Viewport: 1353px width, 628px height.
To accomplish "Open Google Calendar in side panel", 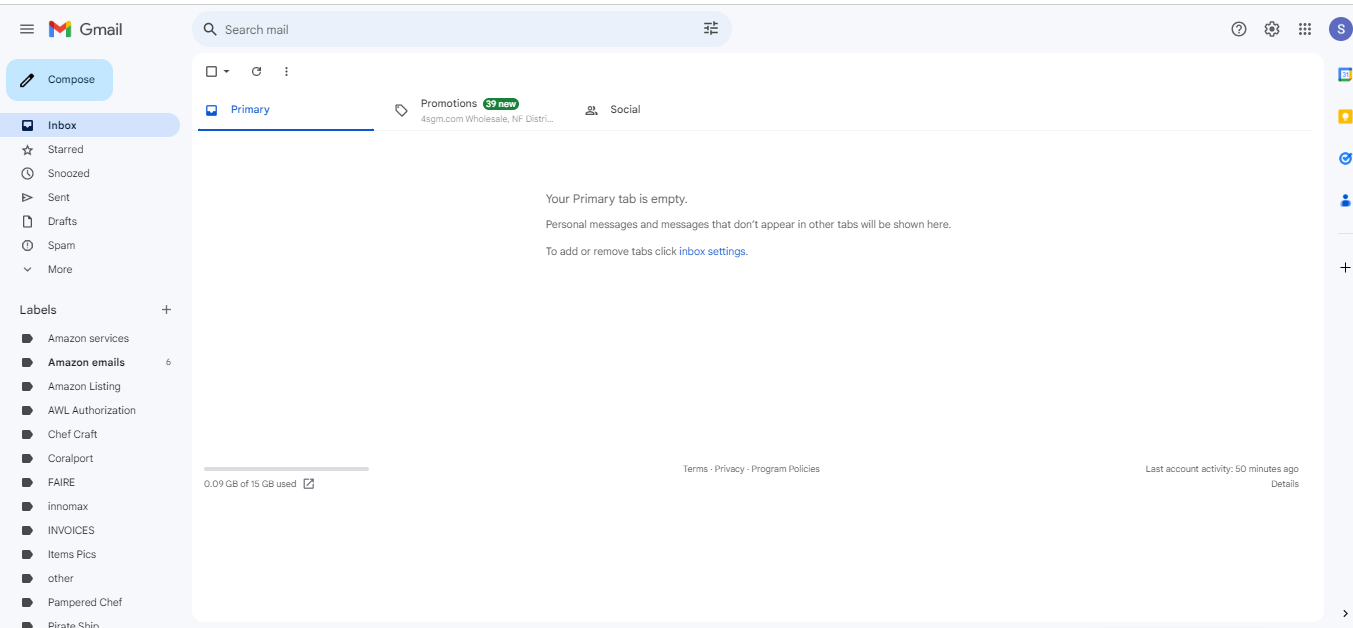I will click(x=1345, y=75).
